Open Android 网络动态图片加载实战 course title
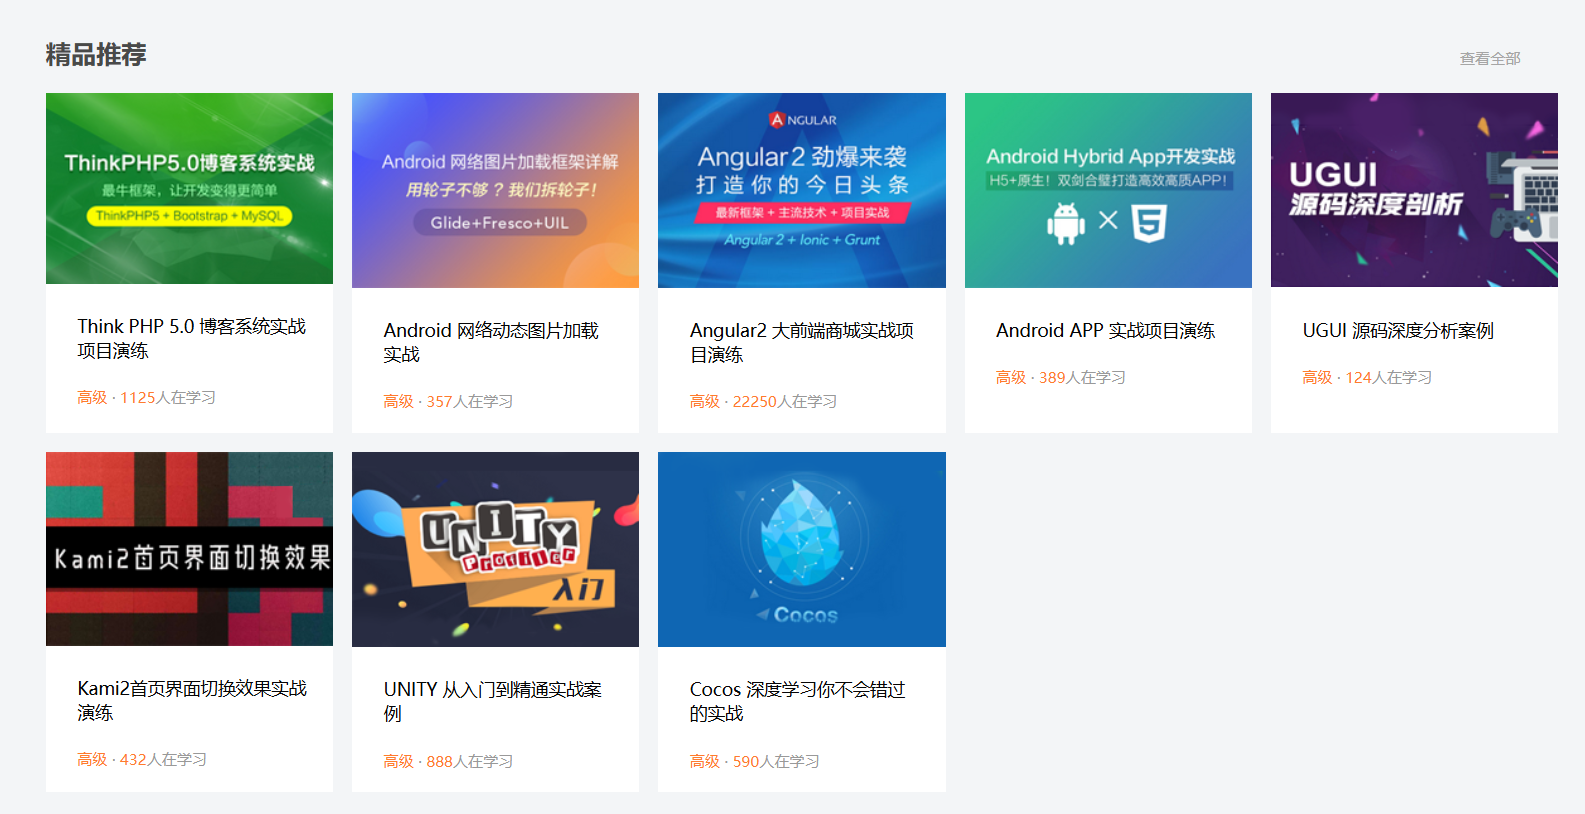This screenshot has width=1585, height=814. (x=490, y=342)
